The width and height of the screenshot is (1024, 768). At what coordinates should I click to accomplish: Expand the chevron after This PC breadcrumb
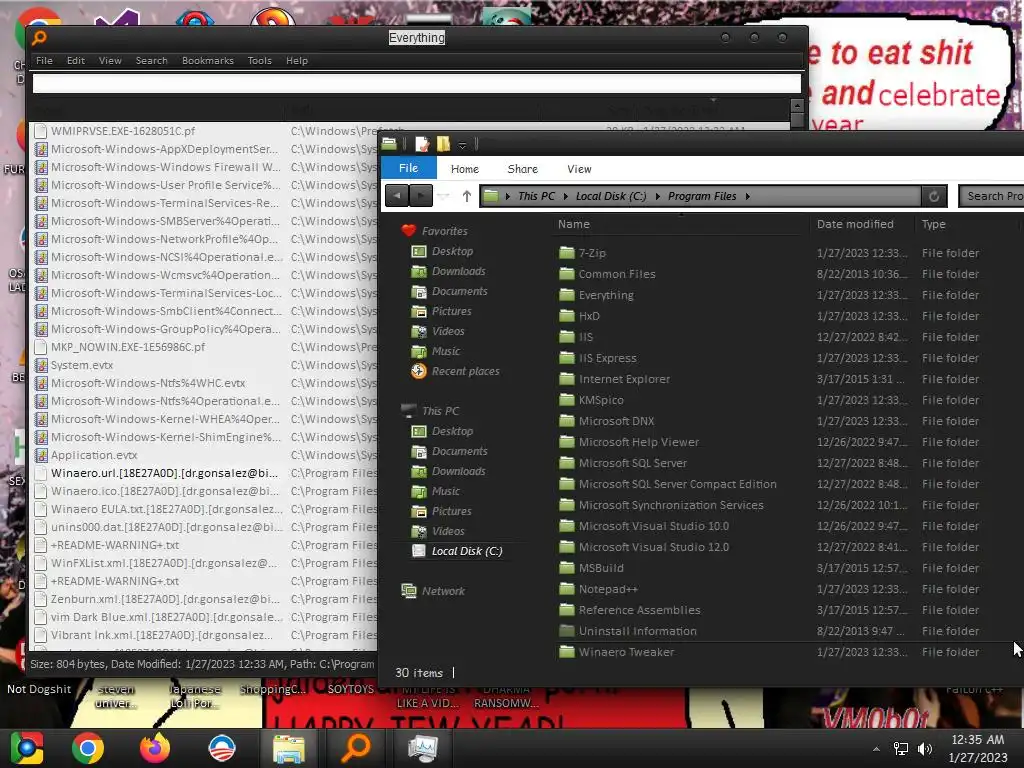tap(565, 196)
